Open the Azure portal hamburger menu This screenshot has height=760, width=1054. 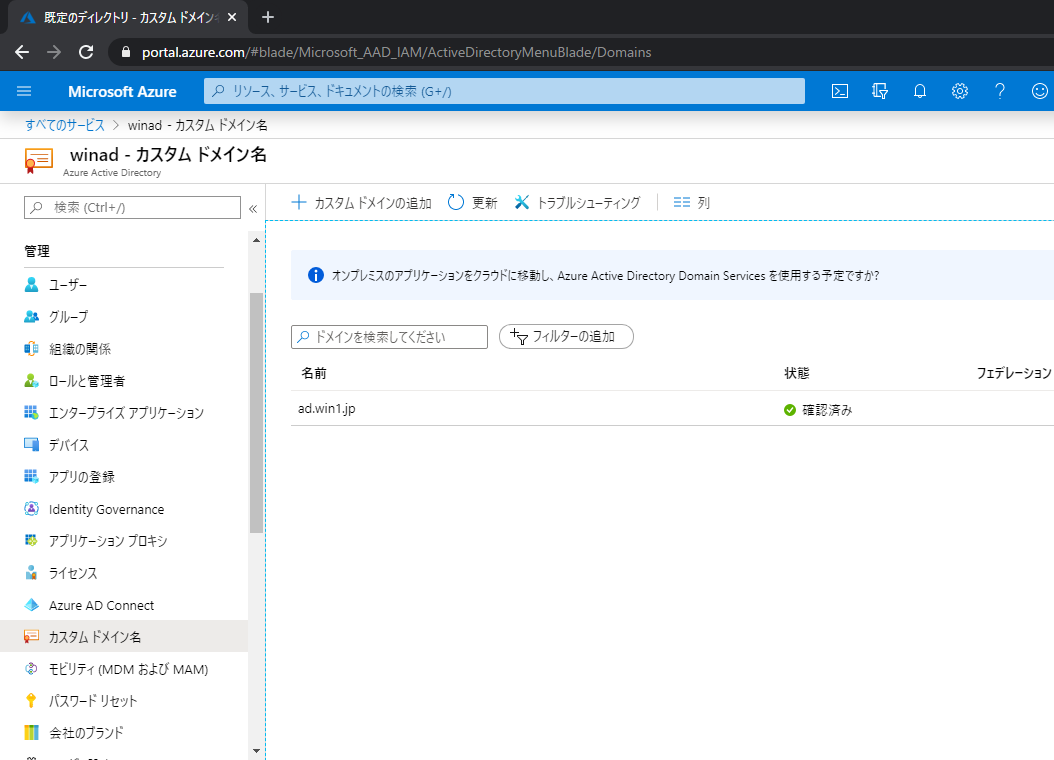pos(24,91)
